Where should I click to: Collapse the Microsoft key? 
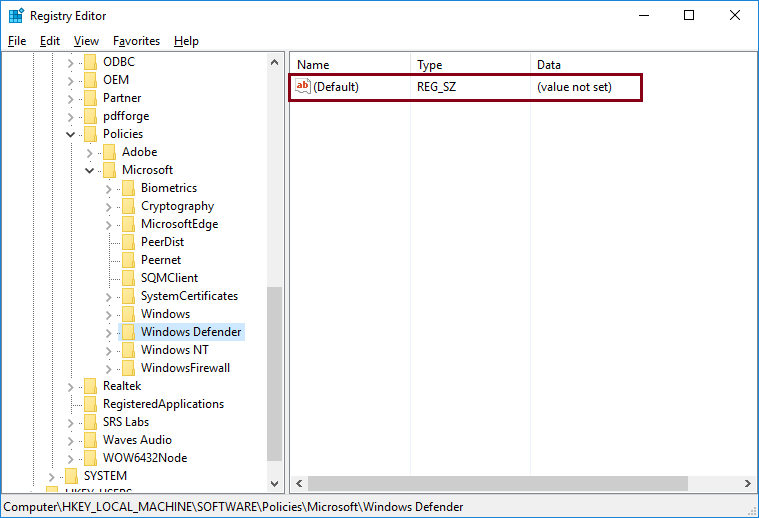pos(90,170)
